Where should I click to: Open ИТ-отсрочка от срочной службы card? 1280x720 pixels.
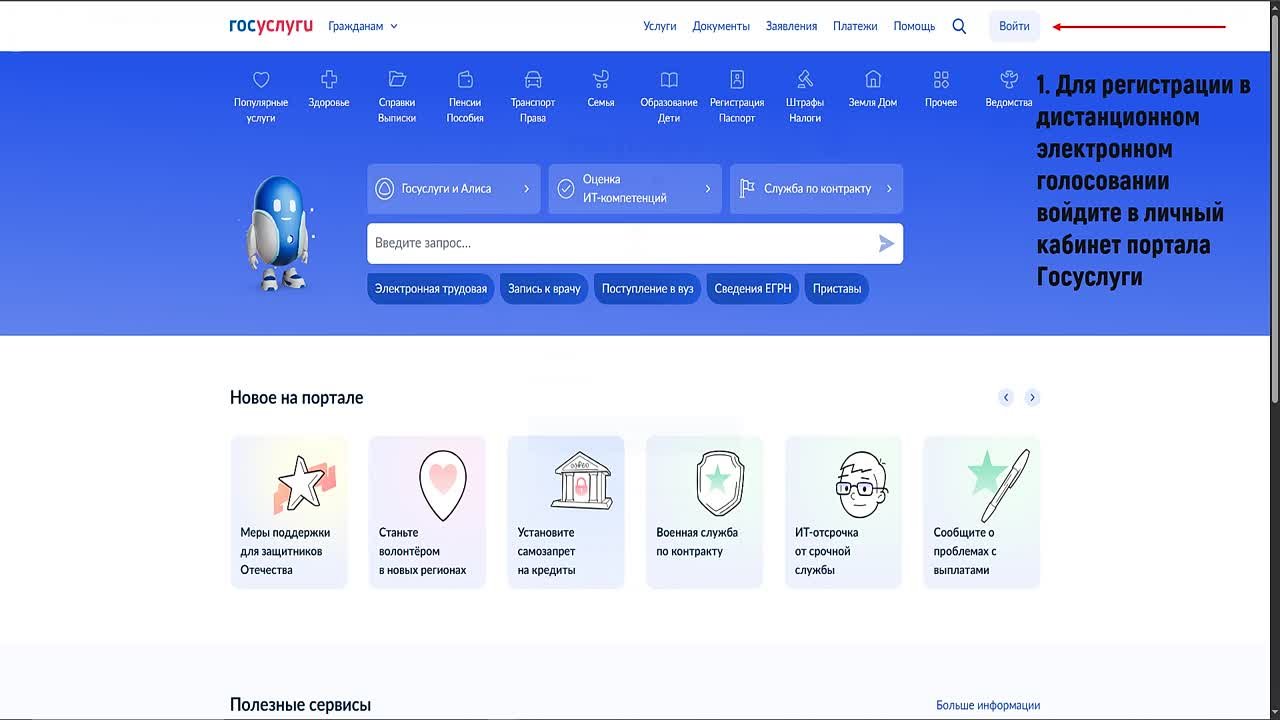point(843,512)
